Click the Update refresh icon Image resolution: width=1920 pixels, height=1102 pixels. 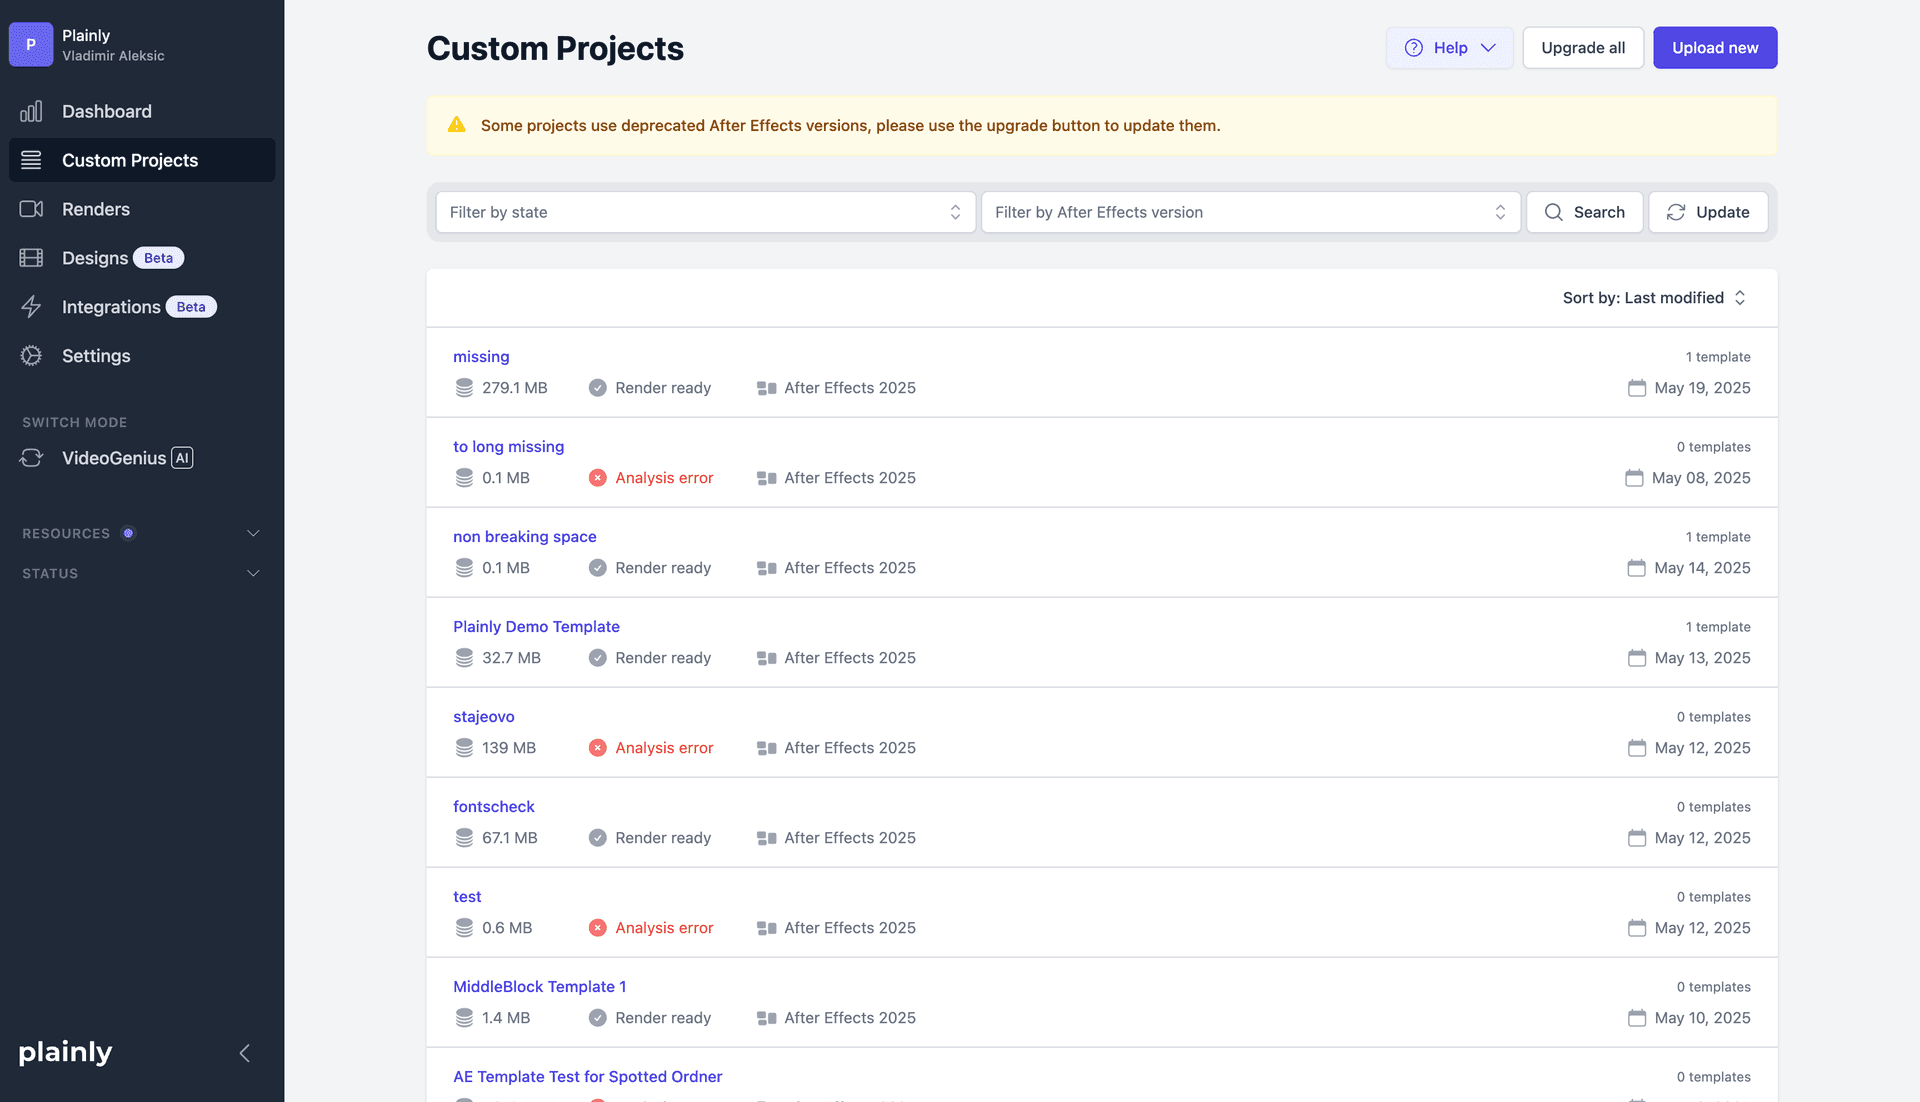click(x=1675, y=212)
